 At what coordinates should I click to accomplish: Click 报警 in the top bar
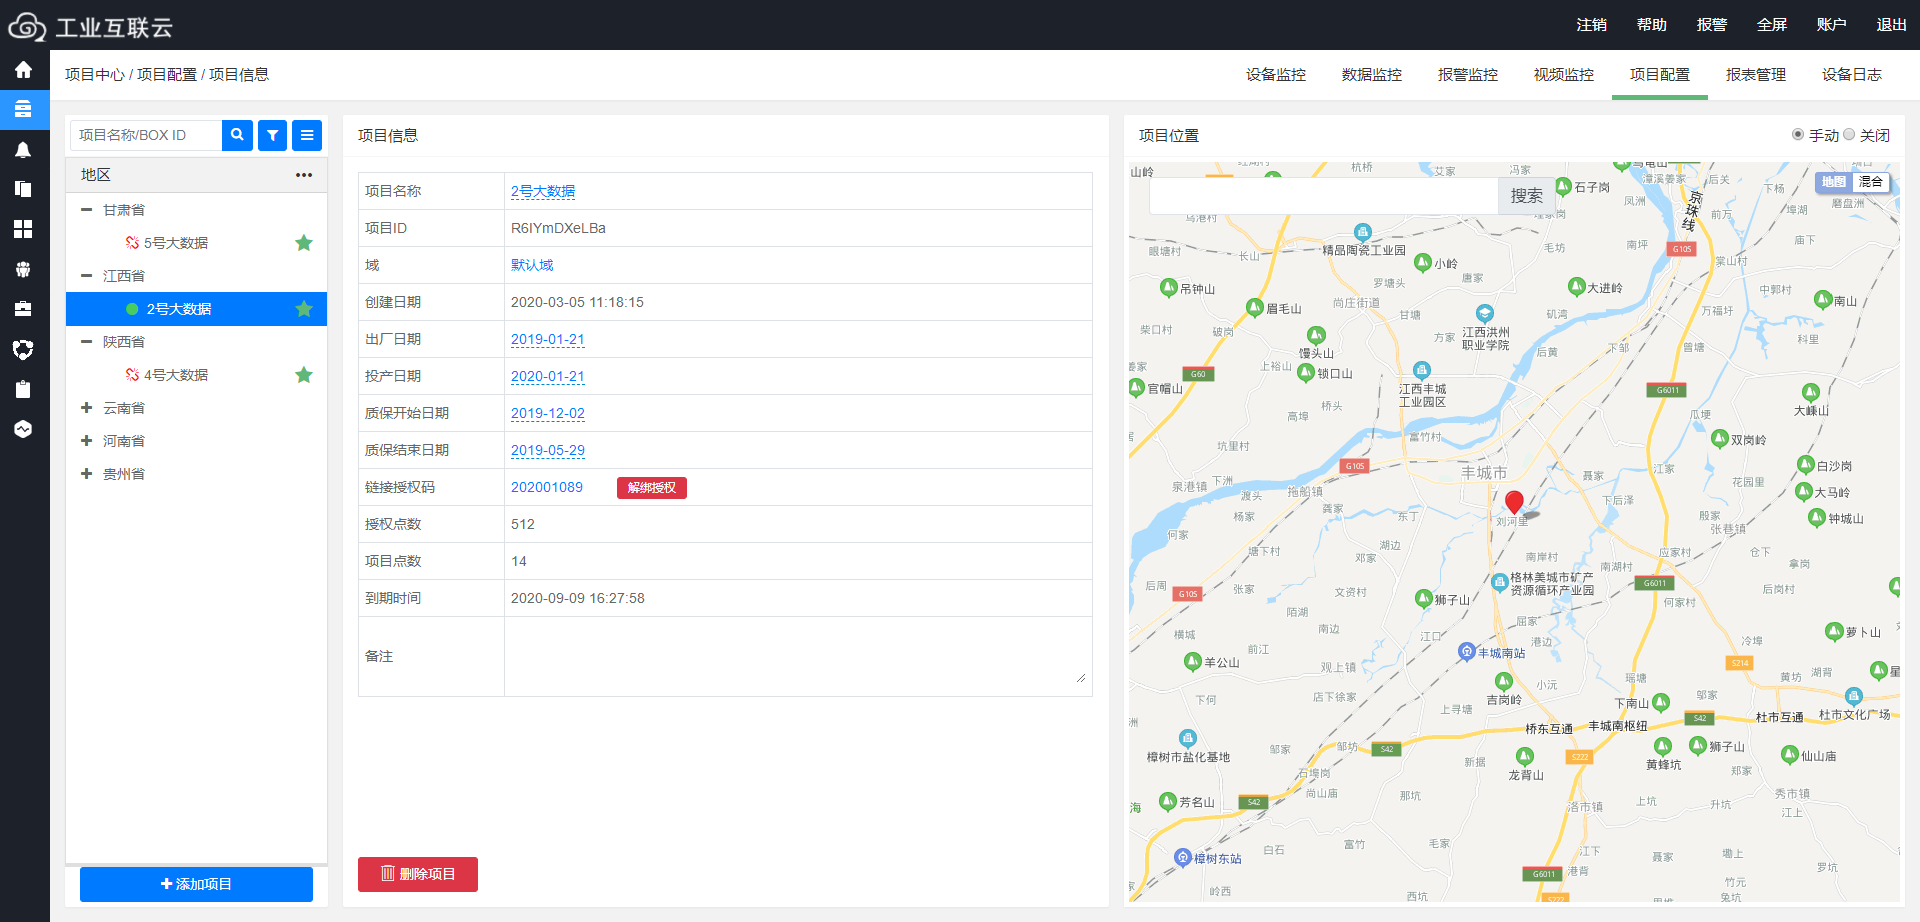pyautogui.click(x=1712, y=25)
